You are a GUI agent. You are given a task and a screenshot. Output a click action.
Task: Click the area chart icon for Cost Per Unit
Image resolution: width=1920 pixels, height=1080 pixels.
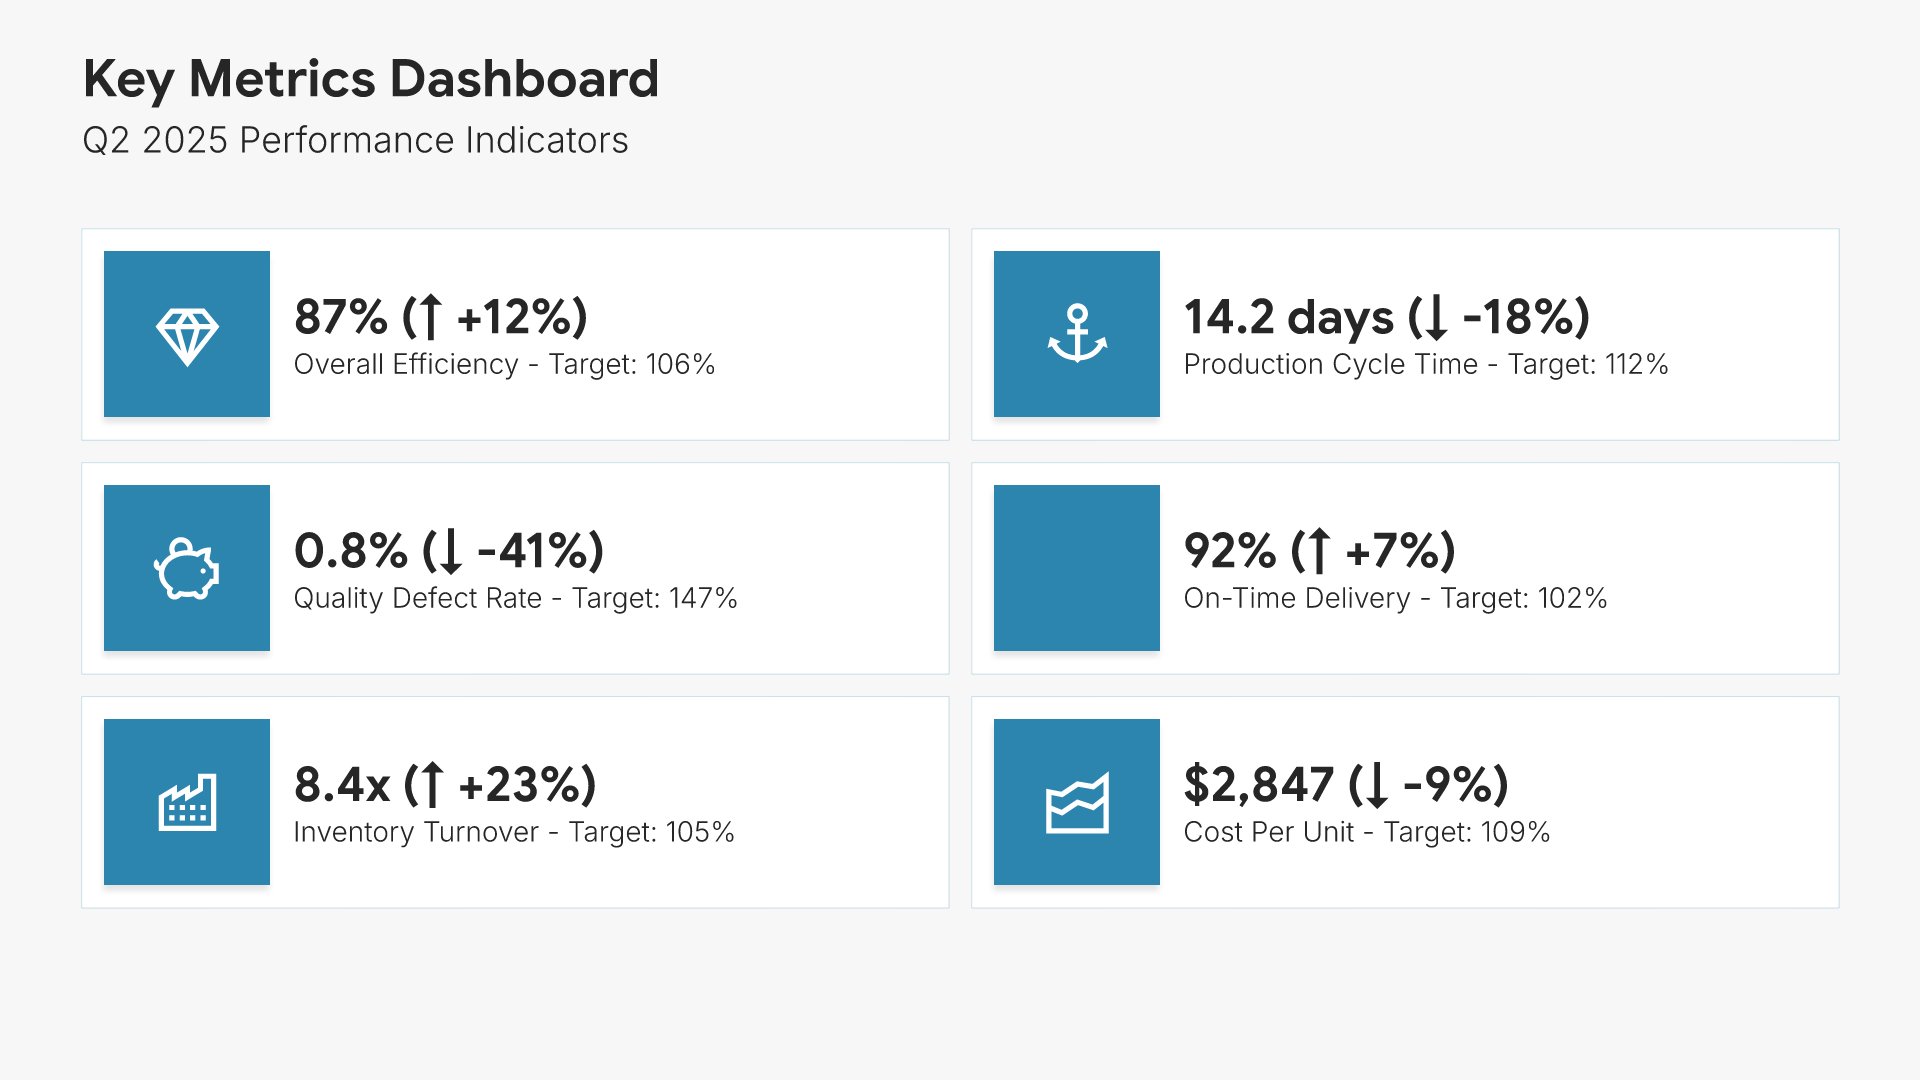[1077, 803]
